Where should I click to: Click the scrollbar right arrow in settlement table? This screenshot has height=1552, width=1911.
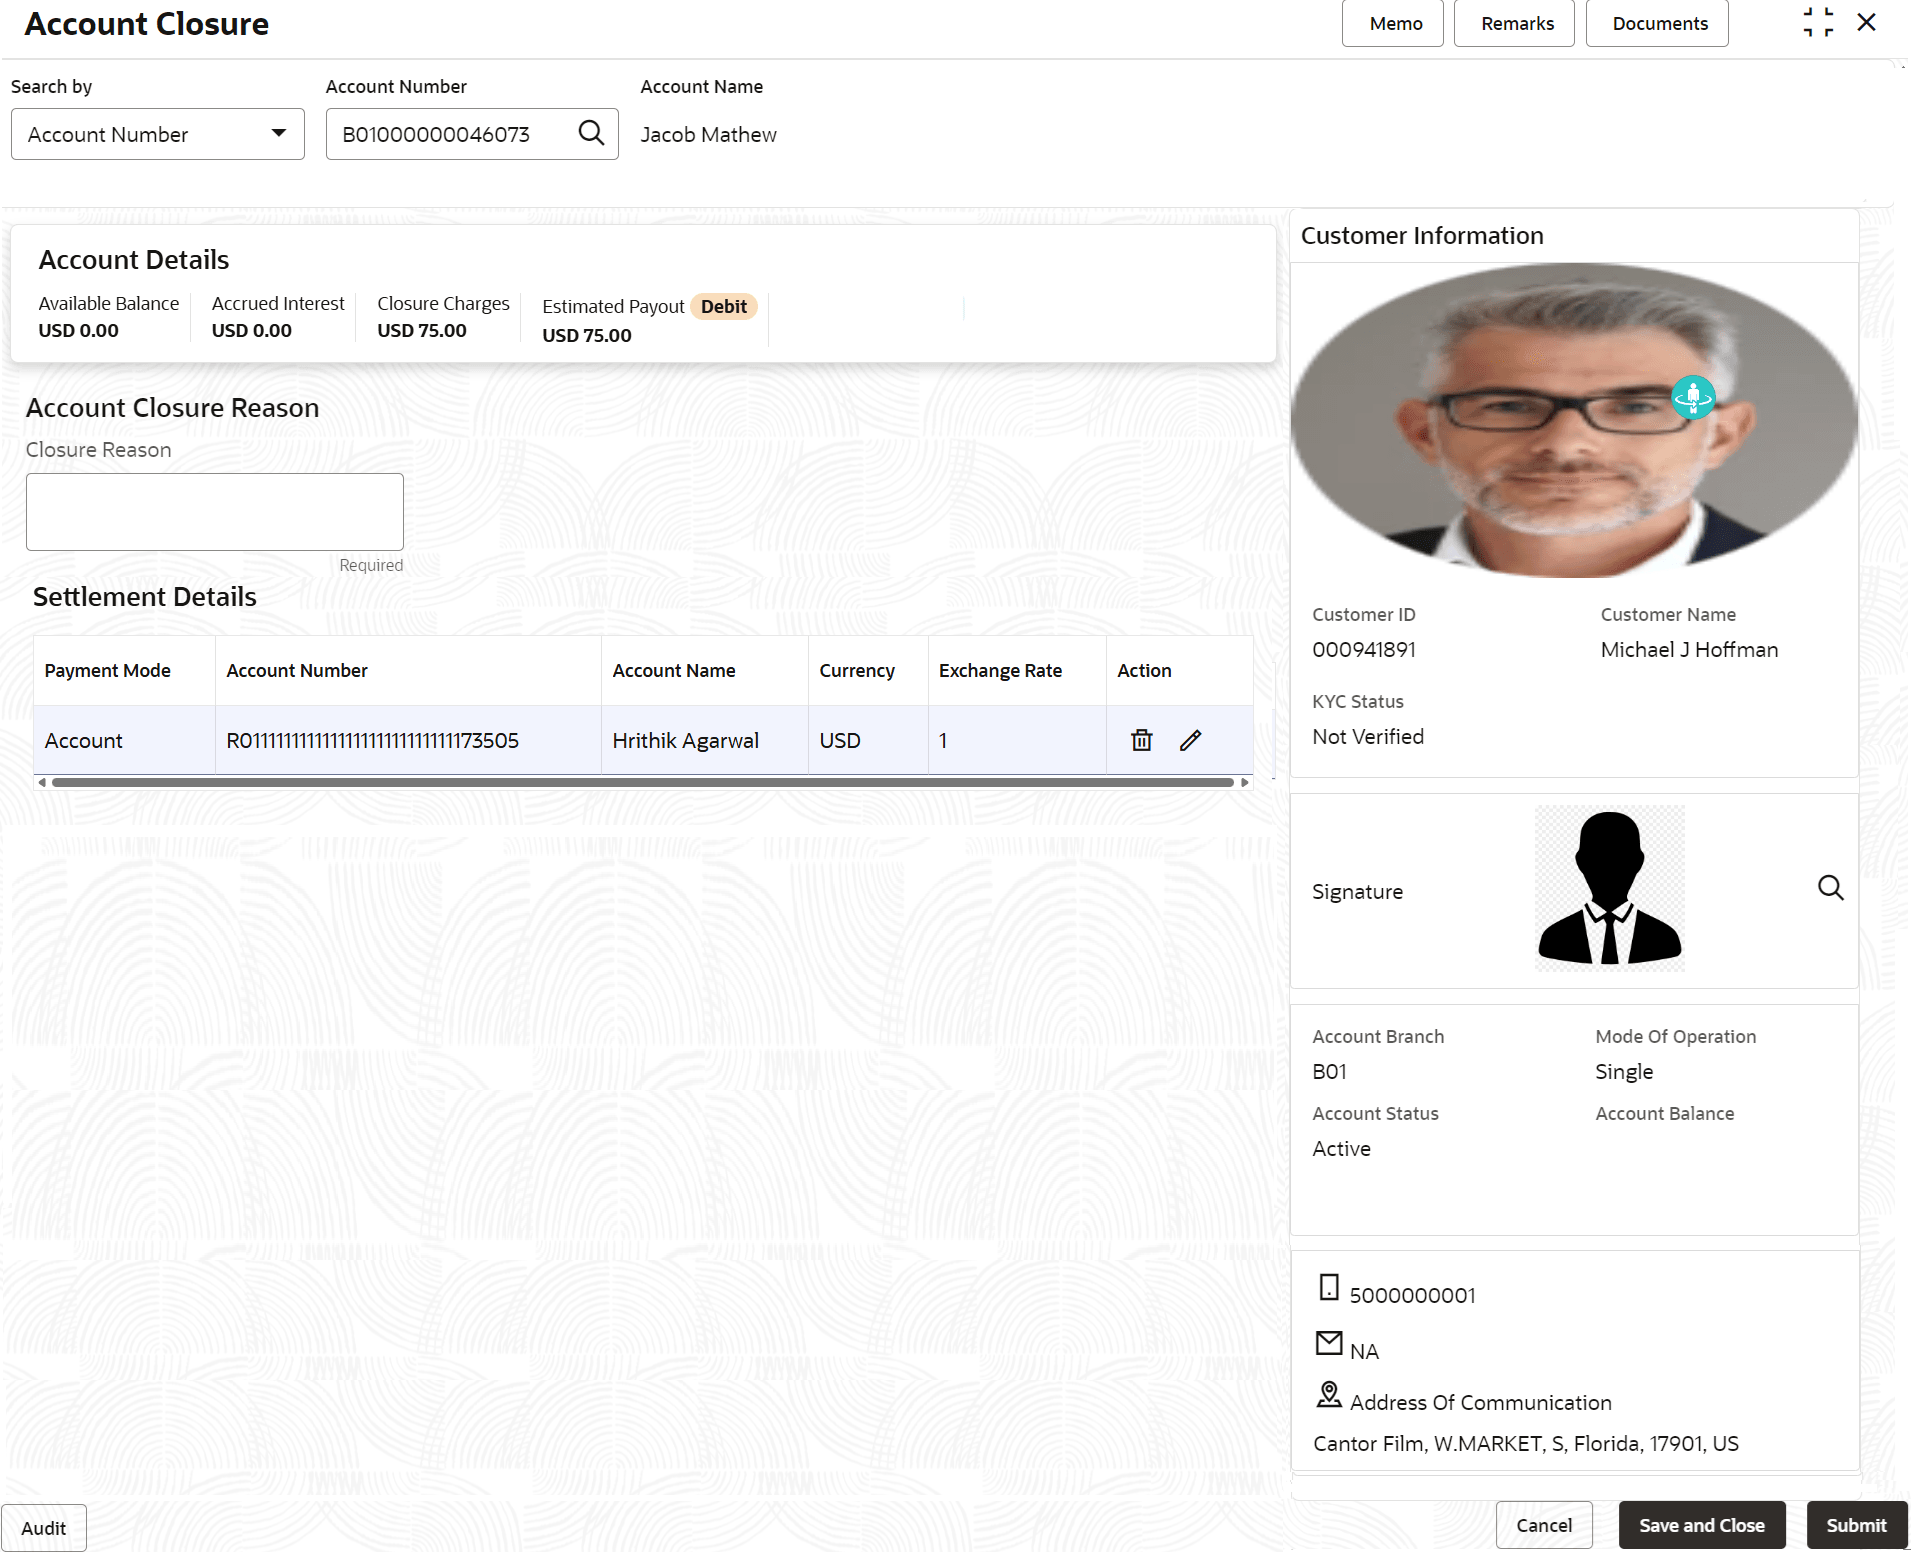[1244, 783]
